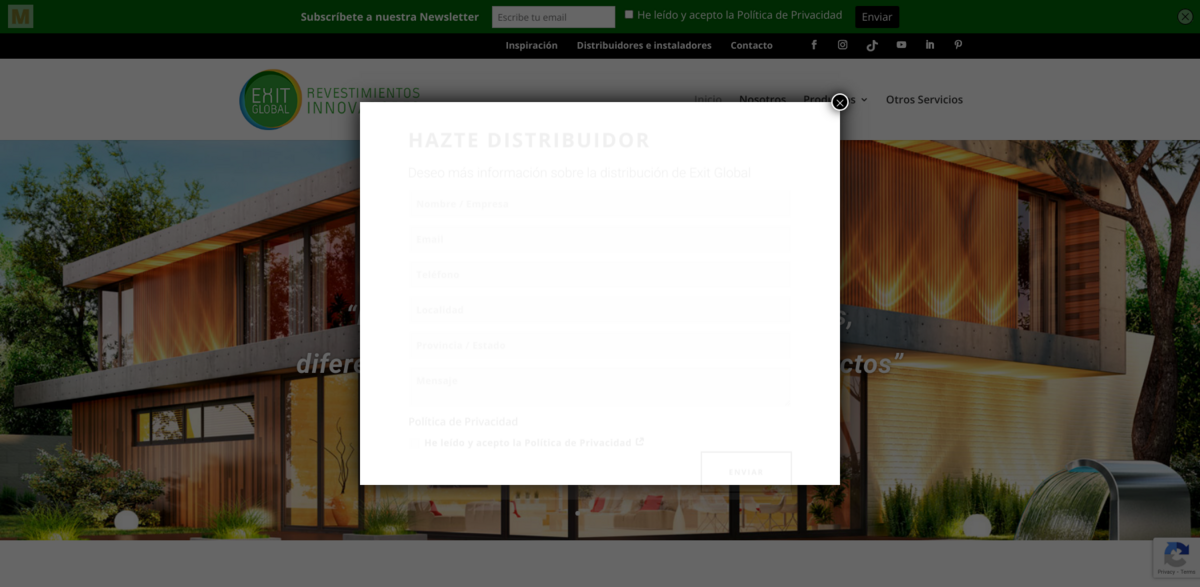Open the Pinterest icon link
This screenshot has width=1200, height=587.
click(x=958, y=45)
